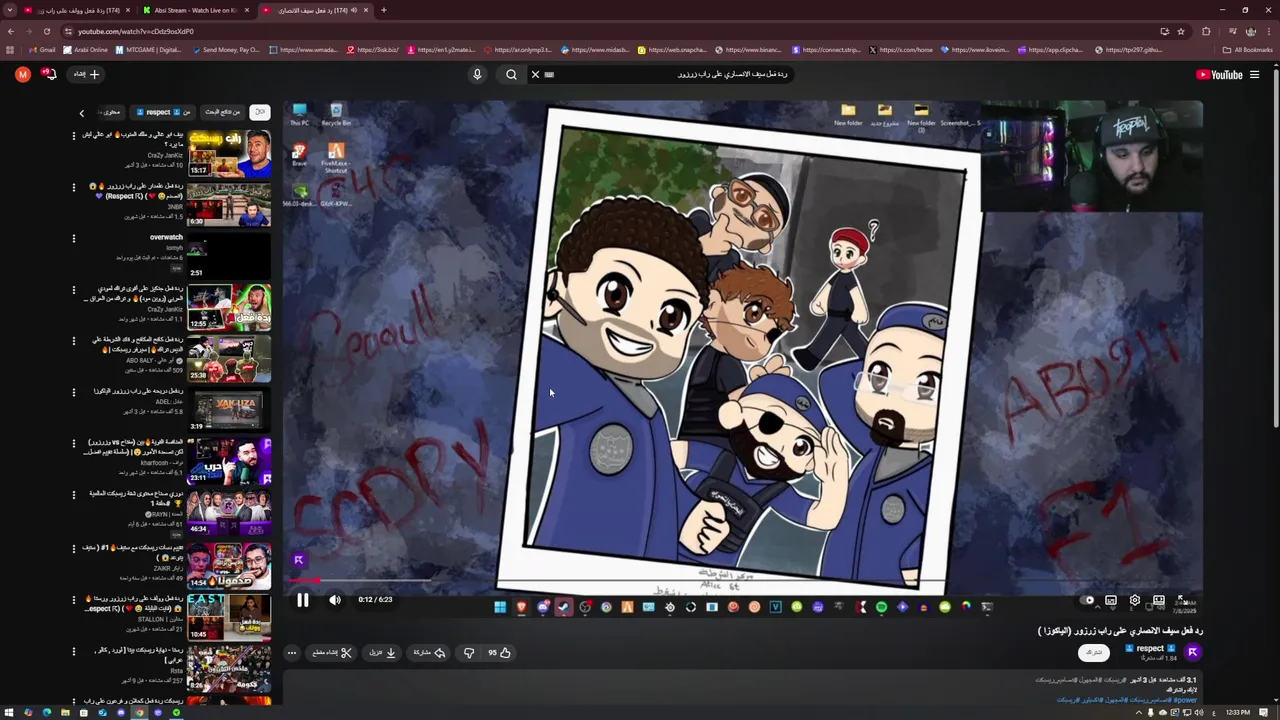Mute the video with the speaker icon

click(x=335, y=600)
